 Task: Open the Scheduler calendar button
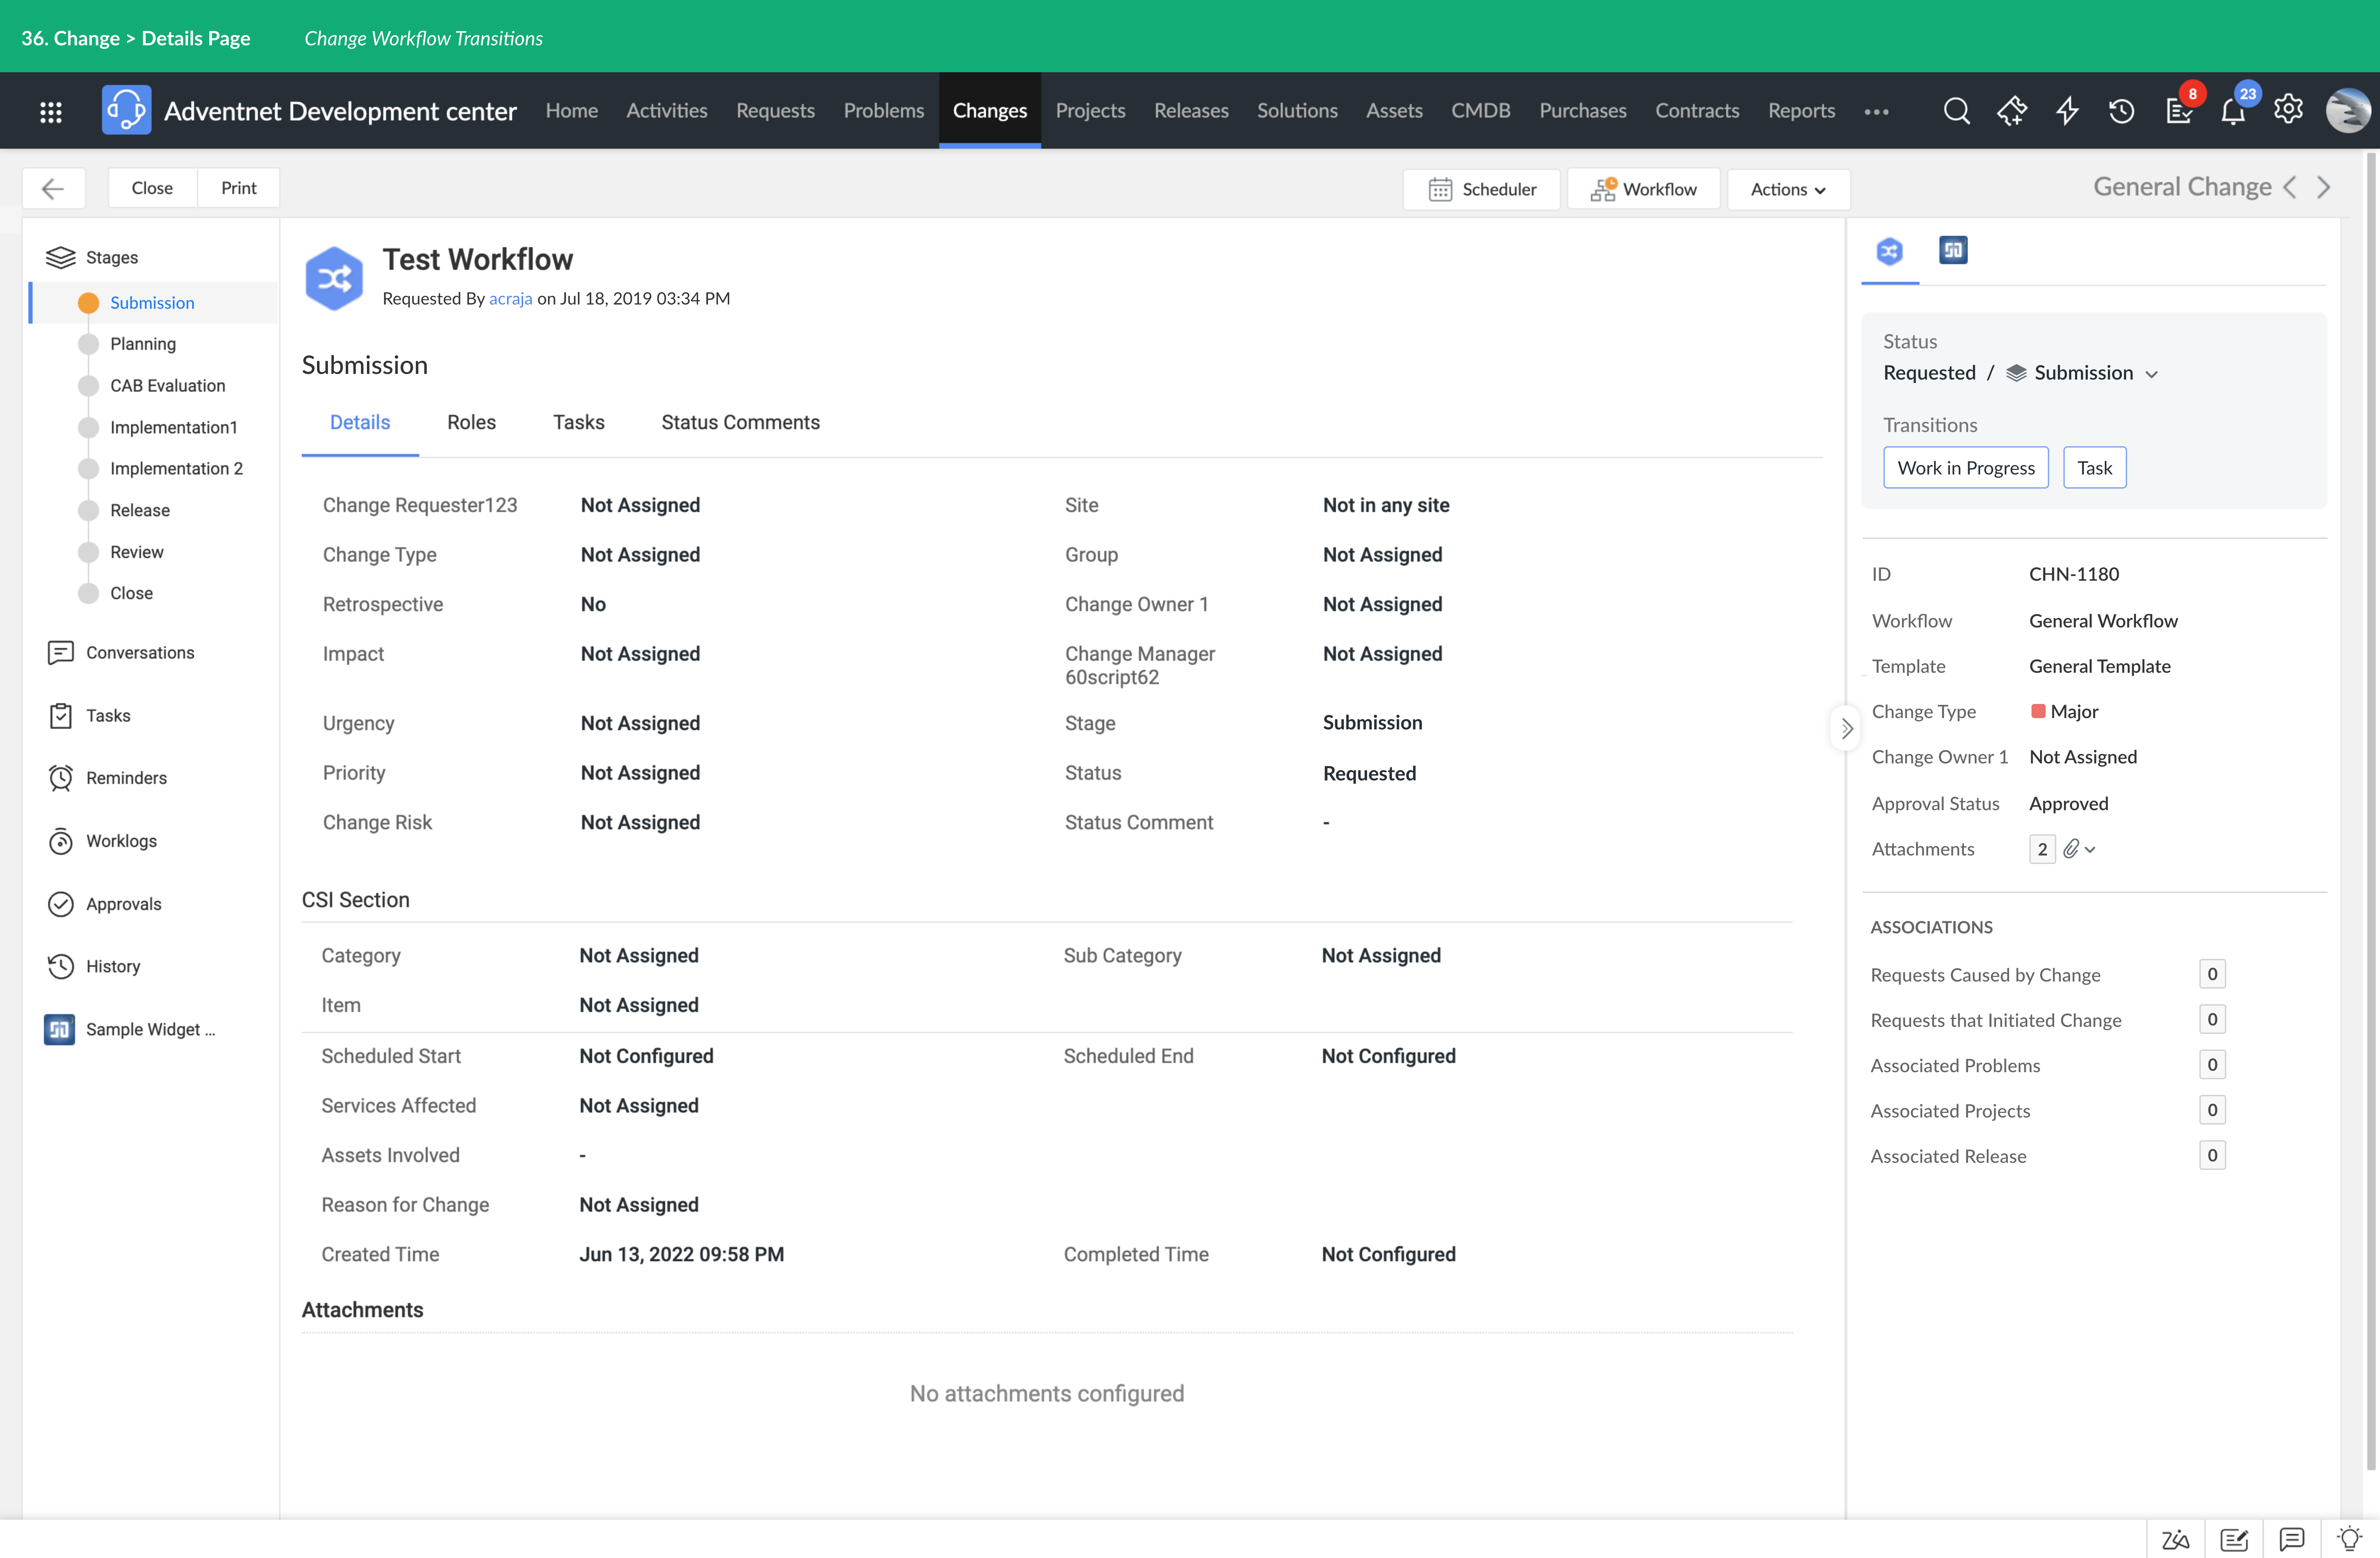(1482, 189)
